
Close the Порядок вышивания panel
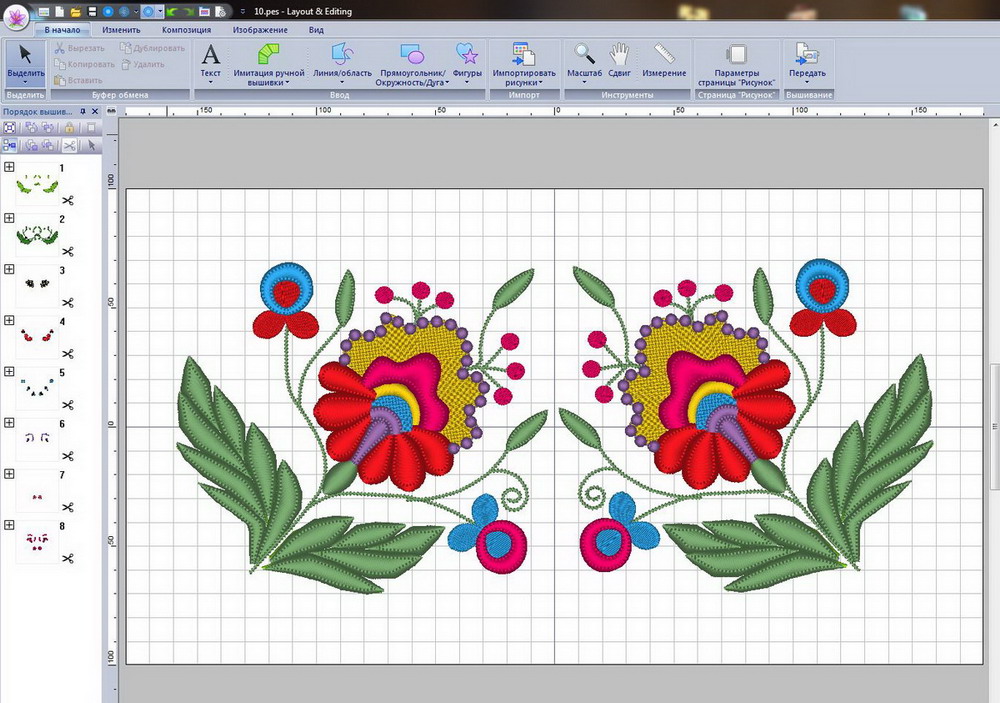(x=95, y=112)
